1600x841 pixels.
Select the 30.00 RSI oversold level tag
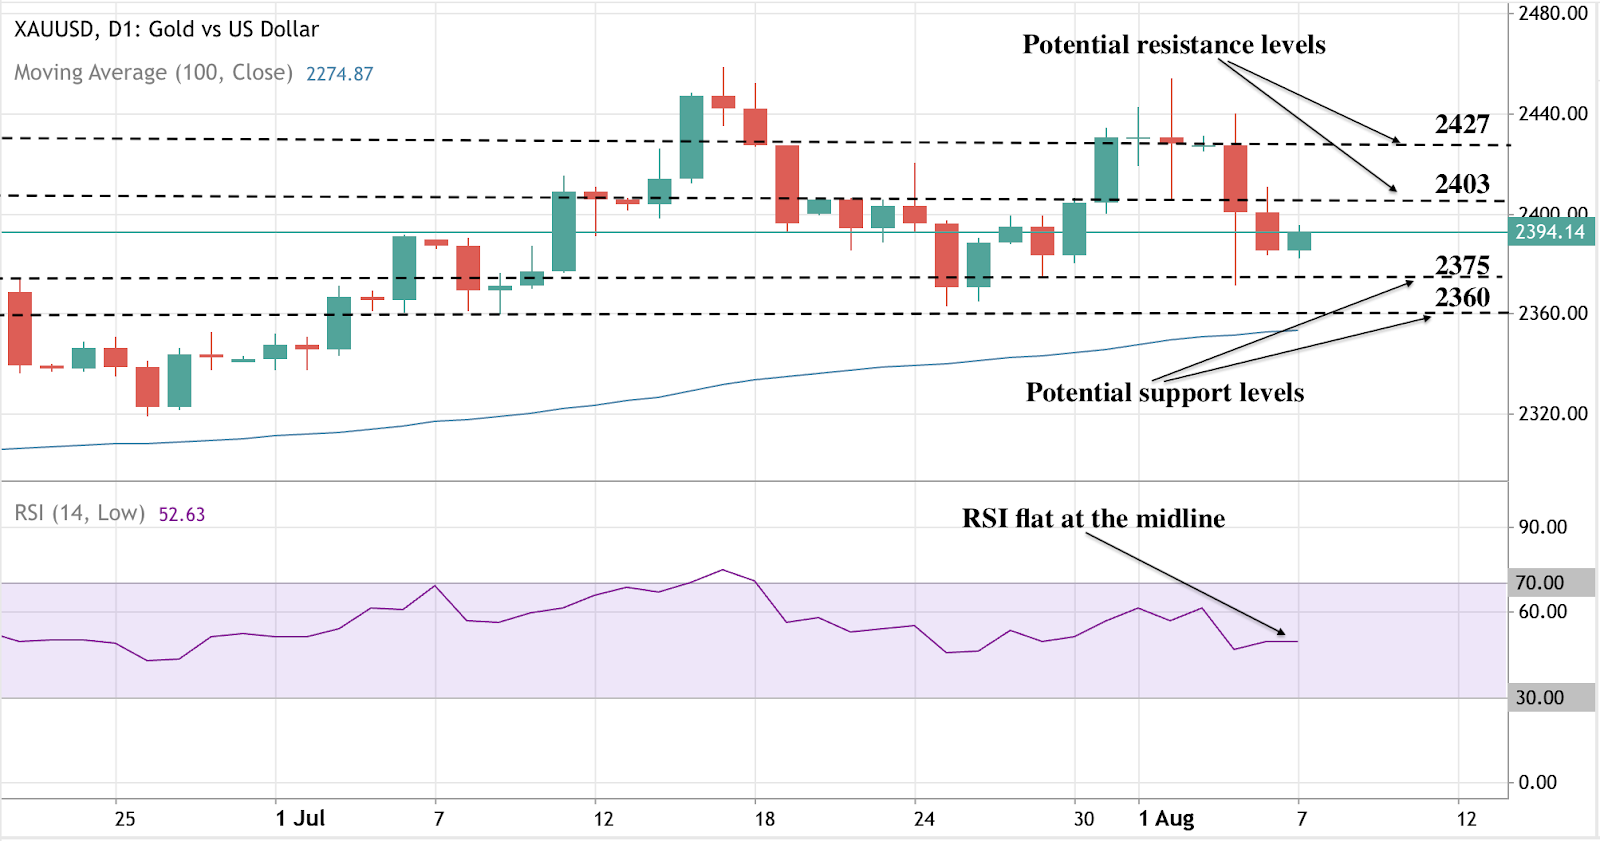click(1540, 697)
